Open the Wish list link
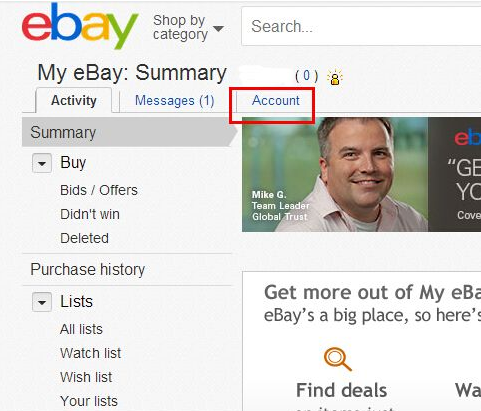481x411 pixels. [x=86, y=377]
